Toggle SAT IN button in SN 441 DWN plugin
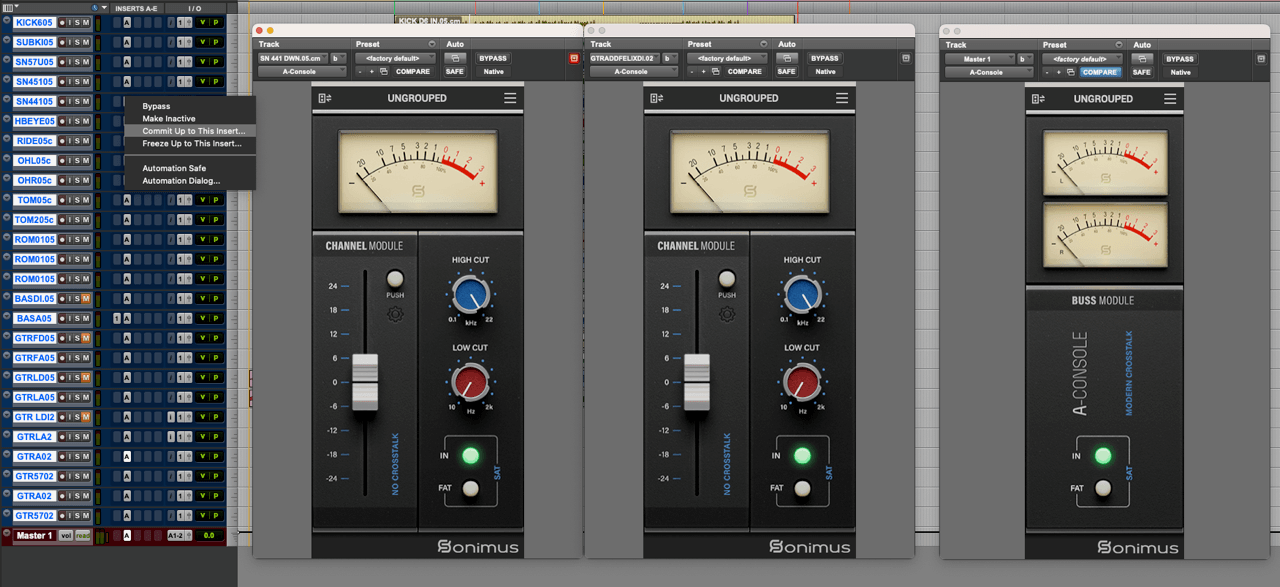Viewport: 1280px width, 587px height. point(470,456)
